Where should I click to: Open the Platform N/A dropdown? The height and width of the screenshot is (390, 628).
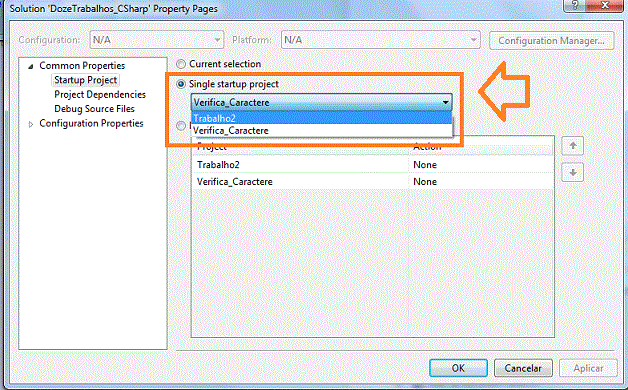pos(380,40)
